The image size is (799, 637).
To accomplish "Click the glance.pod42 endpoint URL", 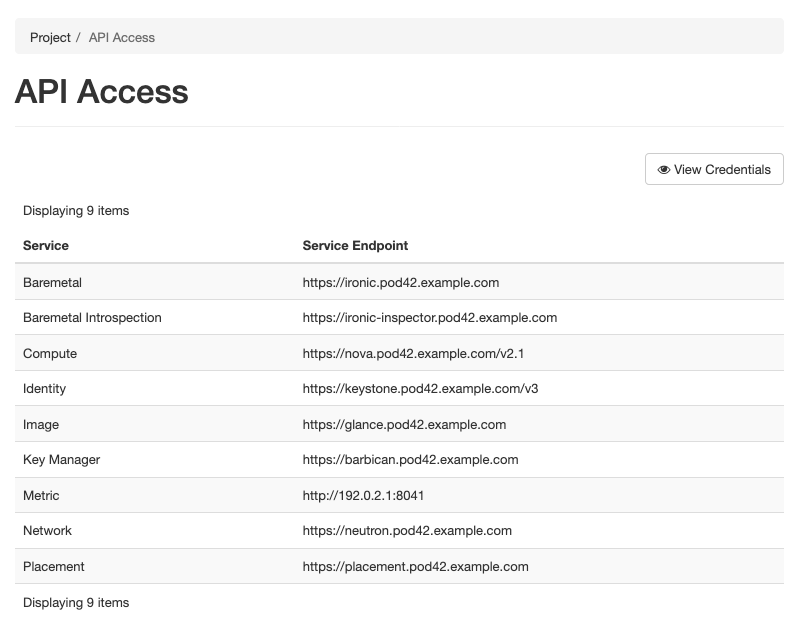I will (404, 424).
